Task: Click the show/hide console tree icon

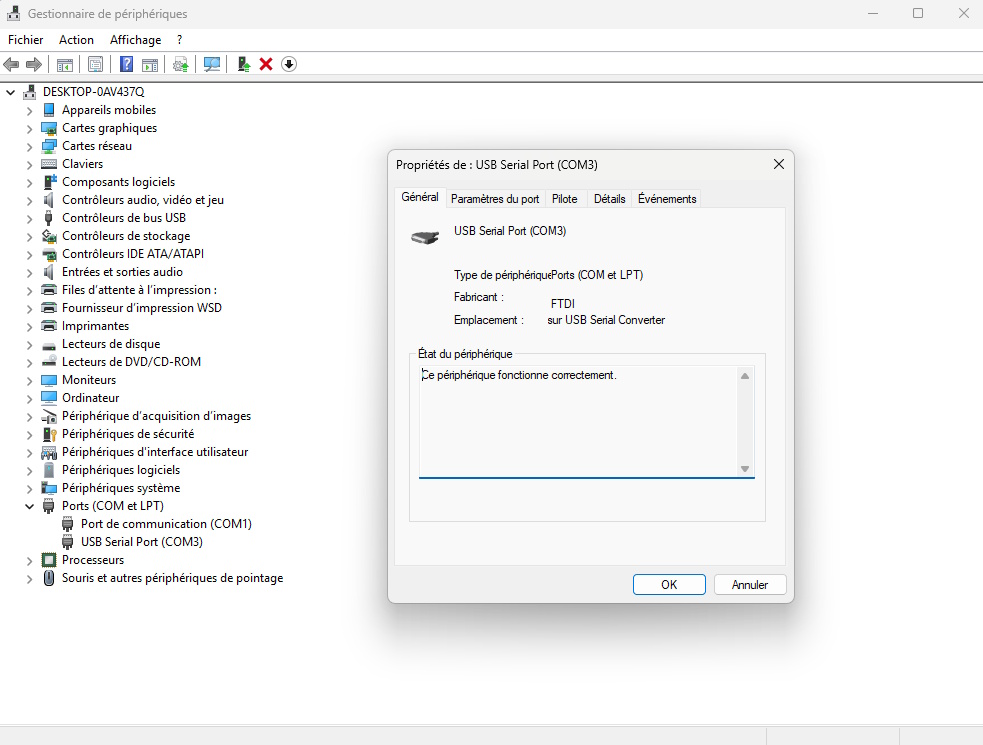Action: tap(64, 64)
